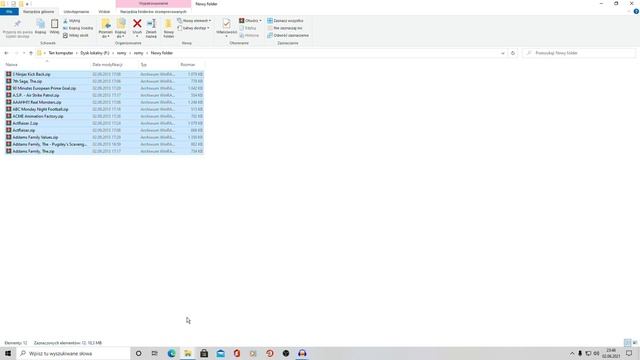Open the Office icon on the taskbar

(237, 353)
